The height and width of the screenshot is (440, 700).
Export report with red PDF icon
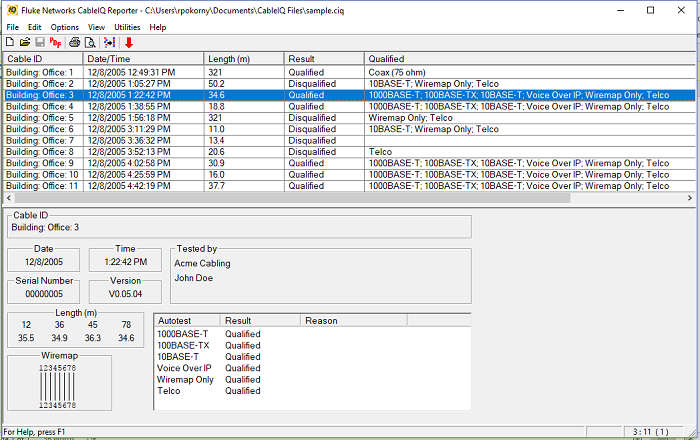(x=55, y=42)
